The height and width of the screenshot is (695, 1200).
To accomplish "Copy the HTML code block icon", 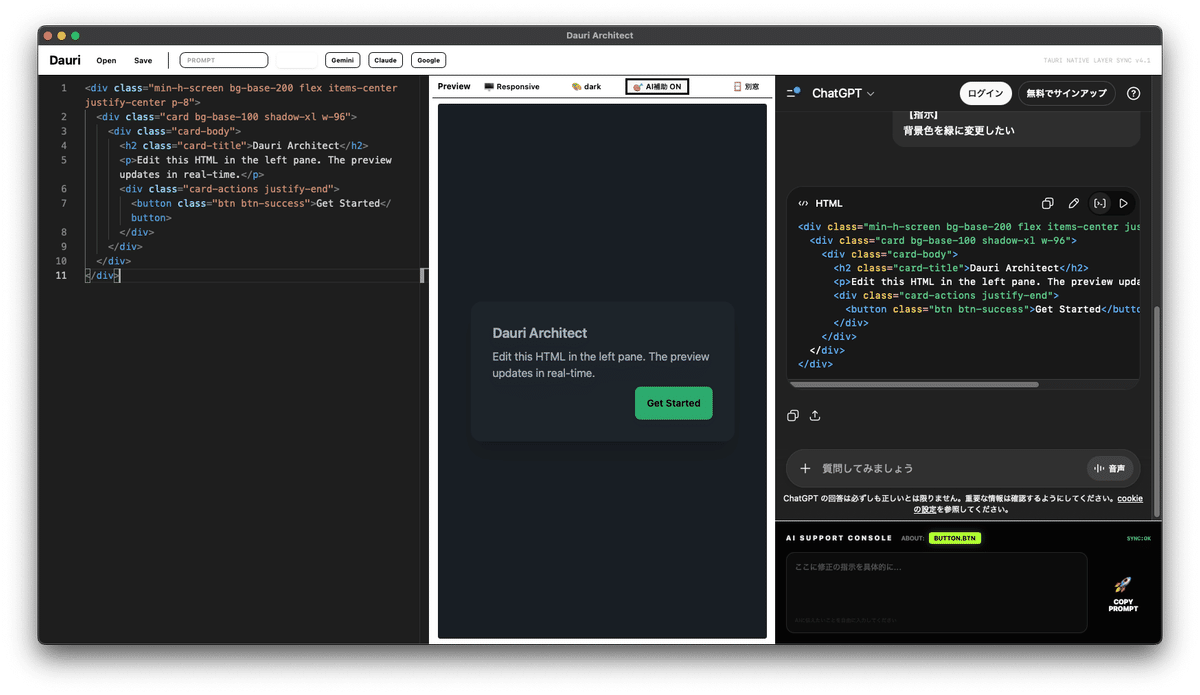I will [1050, 202].
